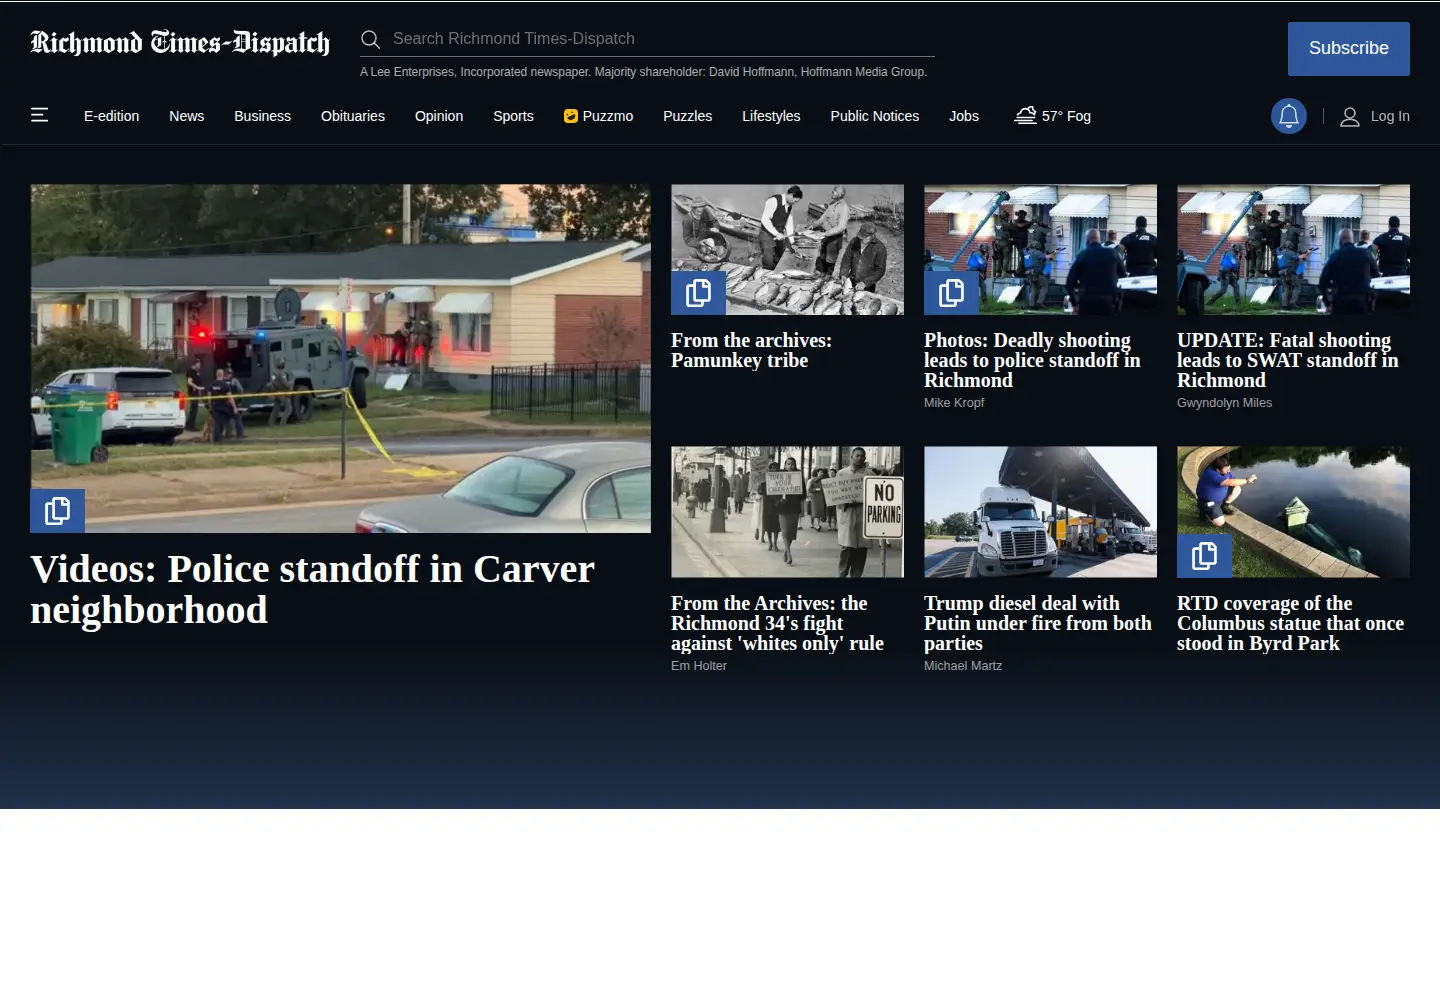Open the Jobs section
The image size is (1440, 1000).
pyautogui.click(x=964, y=116)
